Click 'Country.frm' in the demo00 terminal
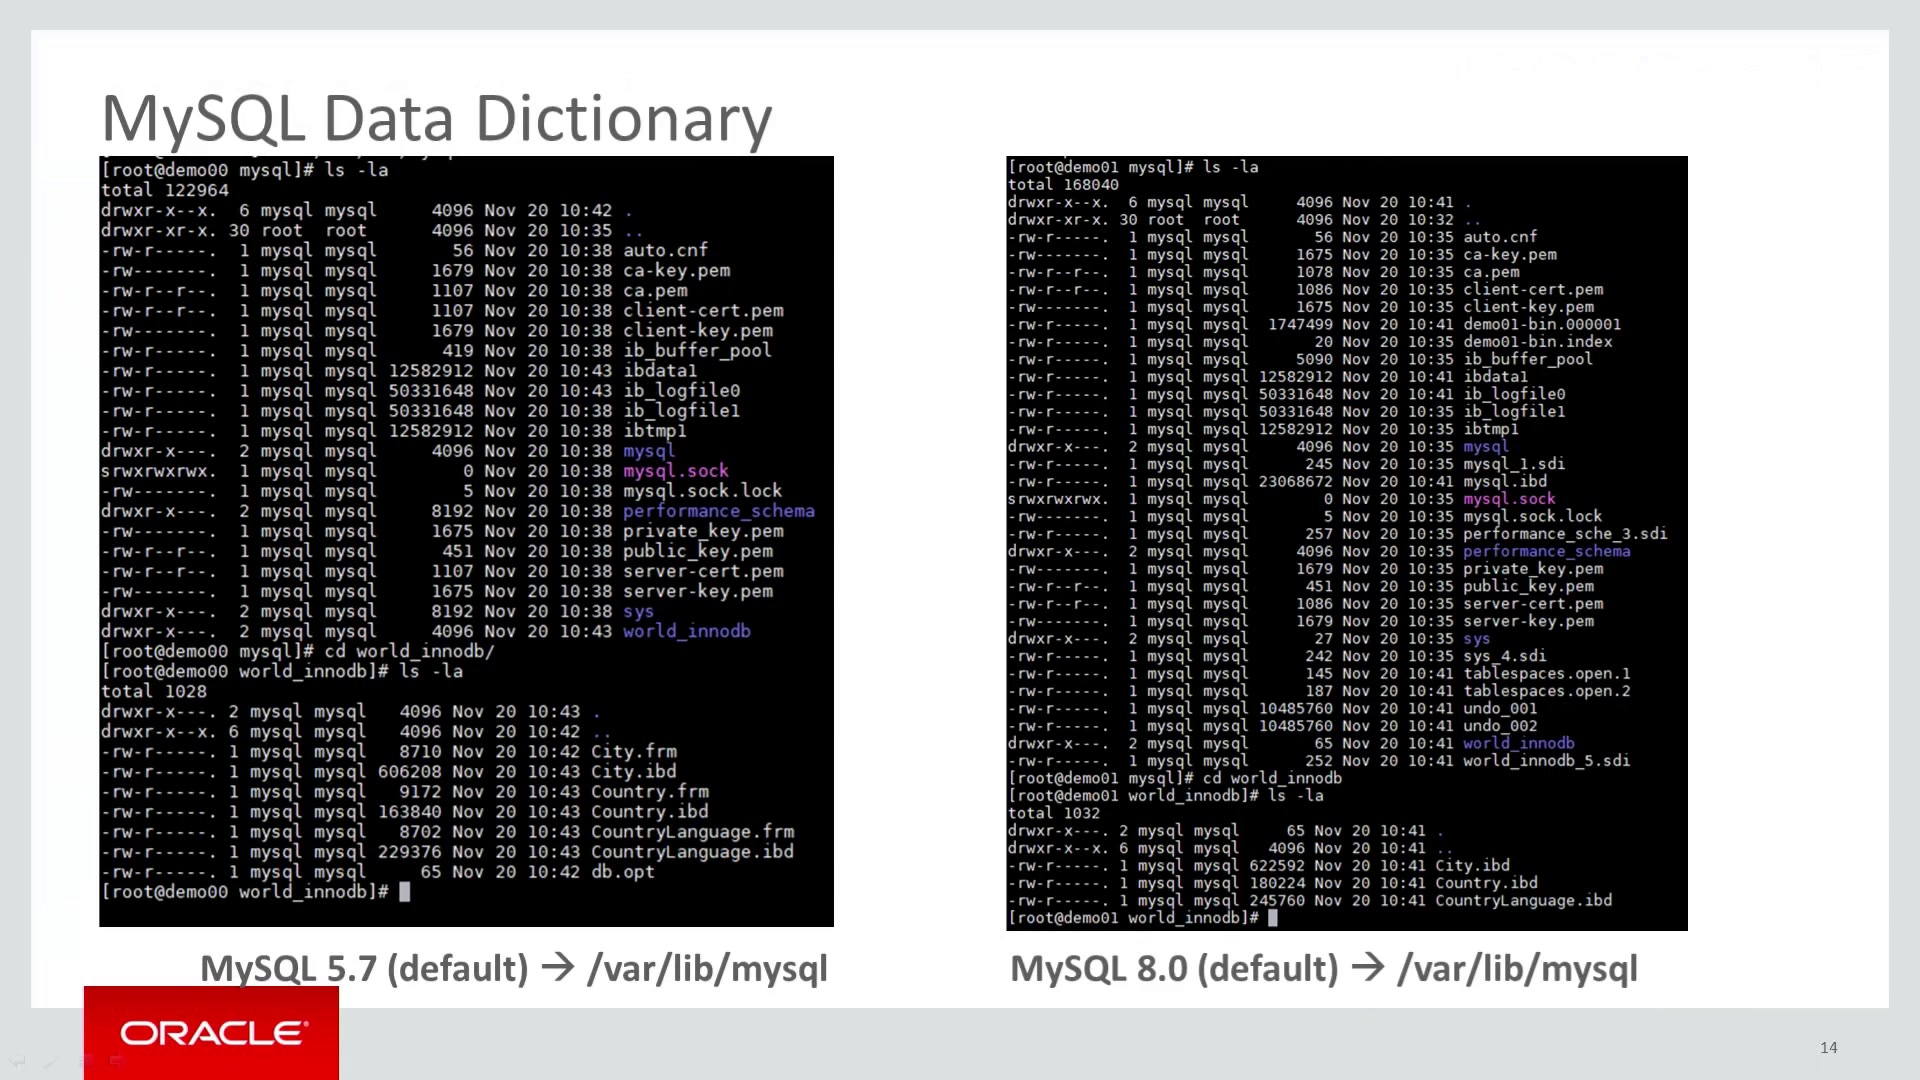The height and width of the screenshot is (1080, 1920). click(650, 791)
